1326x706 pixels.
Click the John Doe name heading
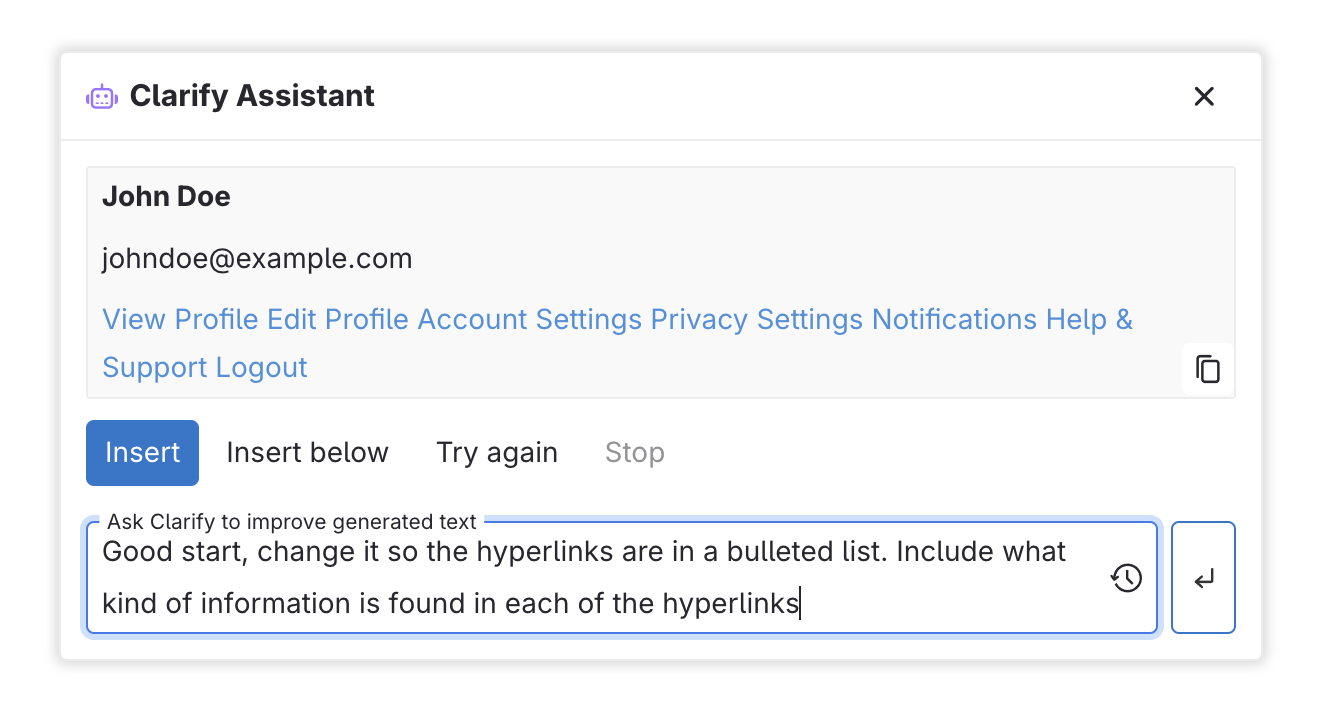coord(166,197)
